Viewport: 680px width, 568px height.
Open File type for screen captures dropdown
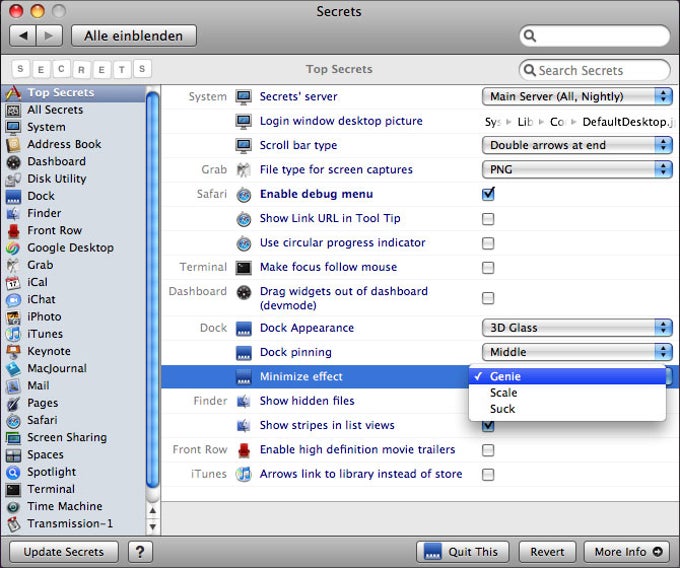577,169
